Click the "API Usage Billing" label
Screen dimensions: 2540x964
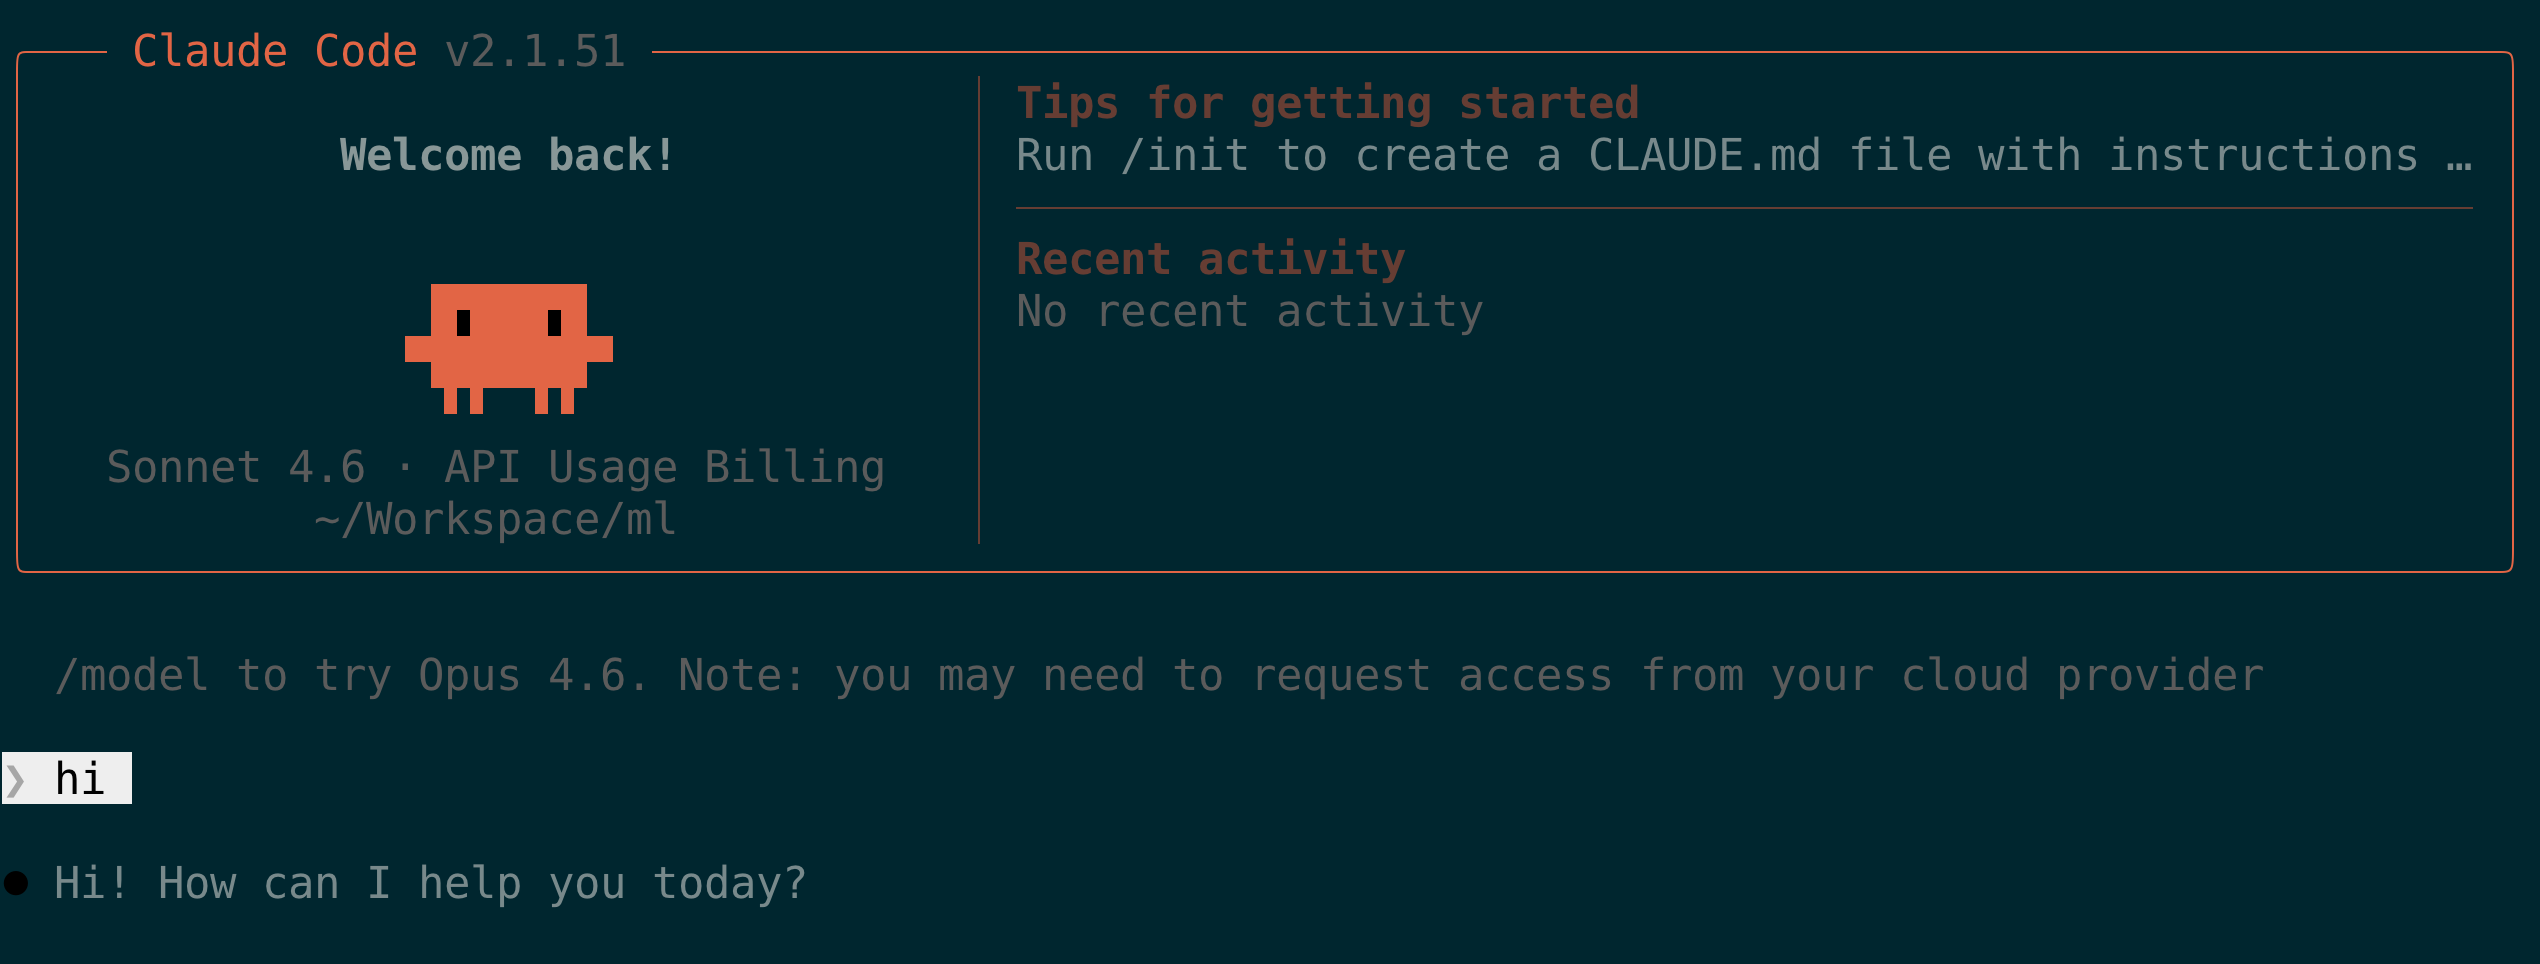(664, 467)
